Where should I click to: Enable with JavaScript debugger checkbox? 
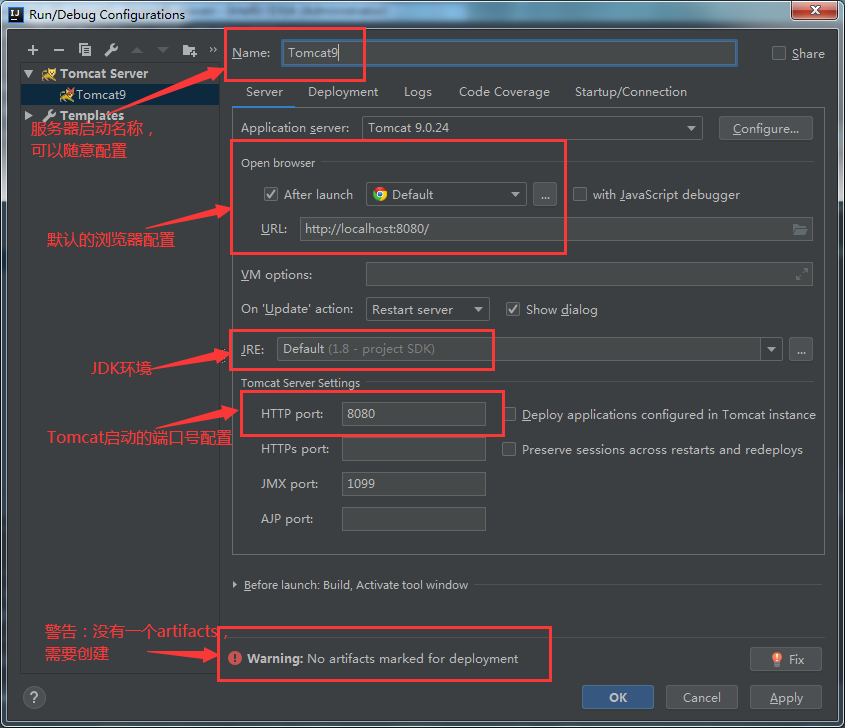[x=580, y=195]
